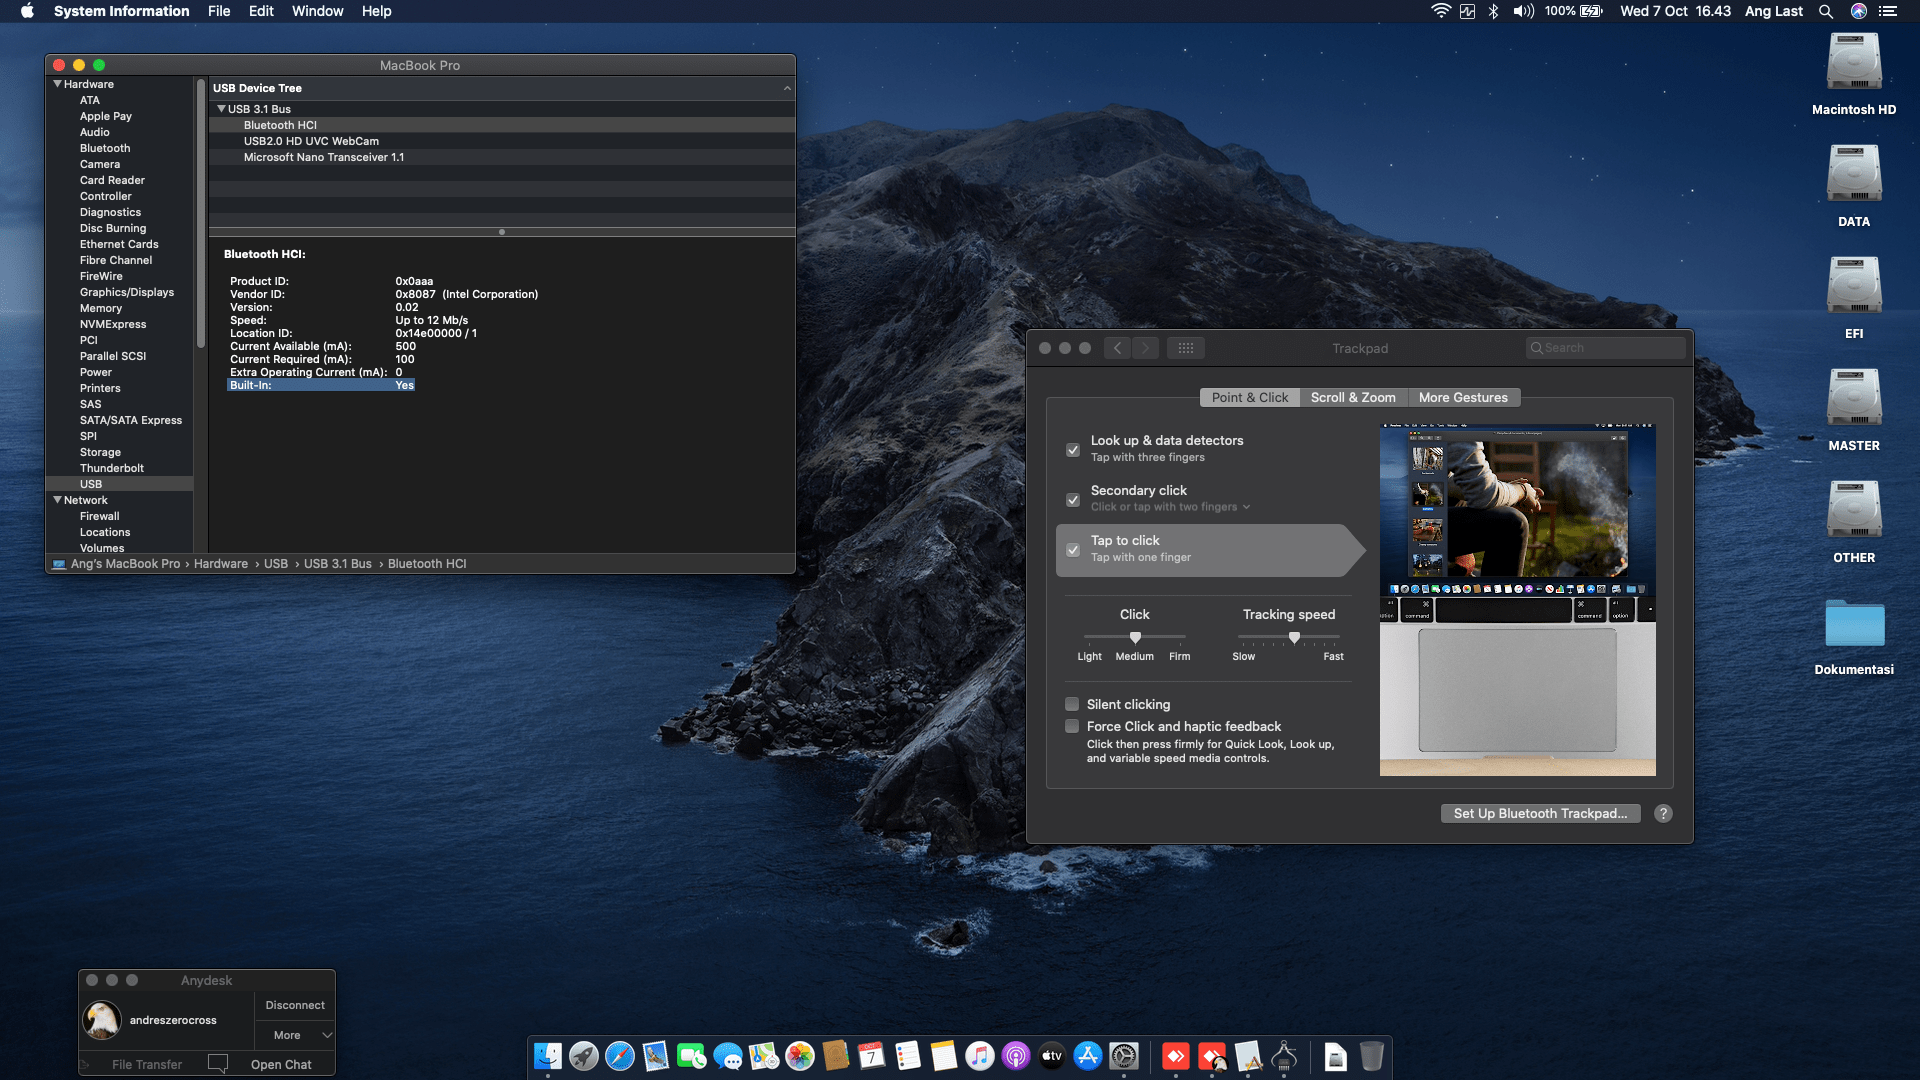Show all preferences grid button

[x=1186, y=348]
